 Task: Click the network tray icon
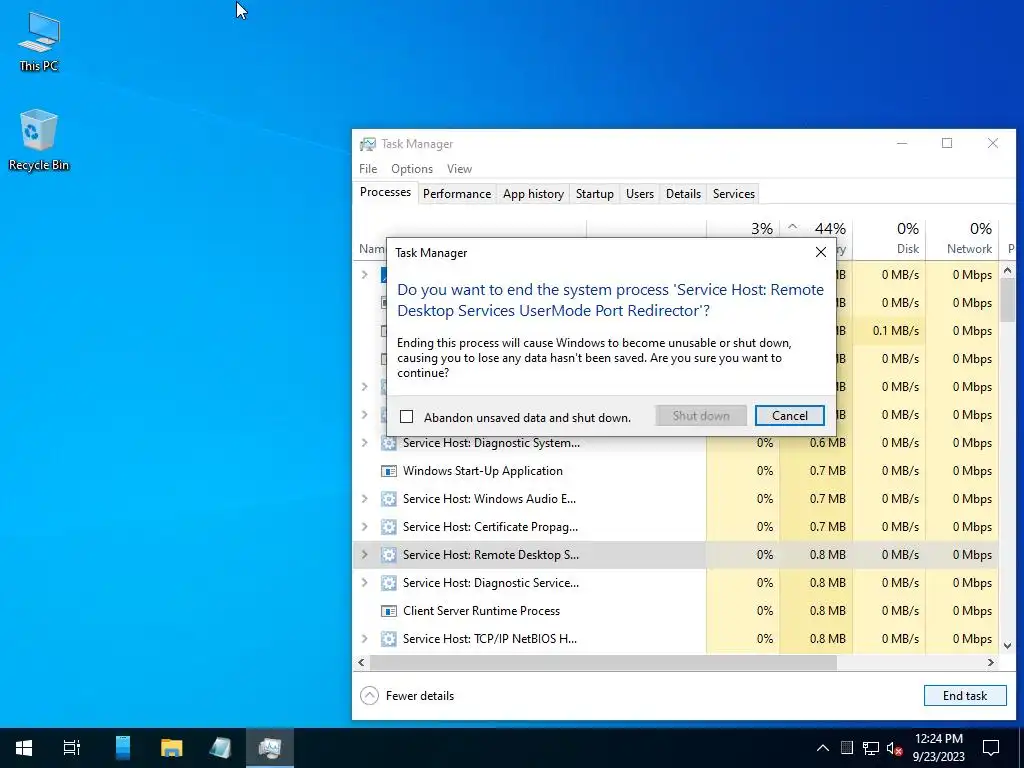(x=871, y=748)
